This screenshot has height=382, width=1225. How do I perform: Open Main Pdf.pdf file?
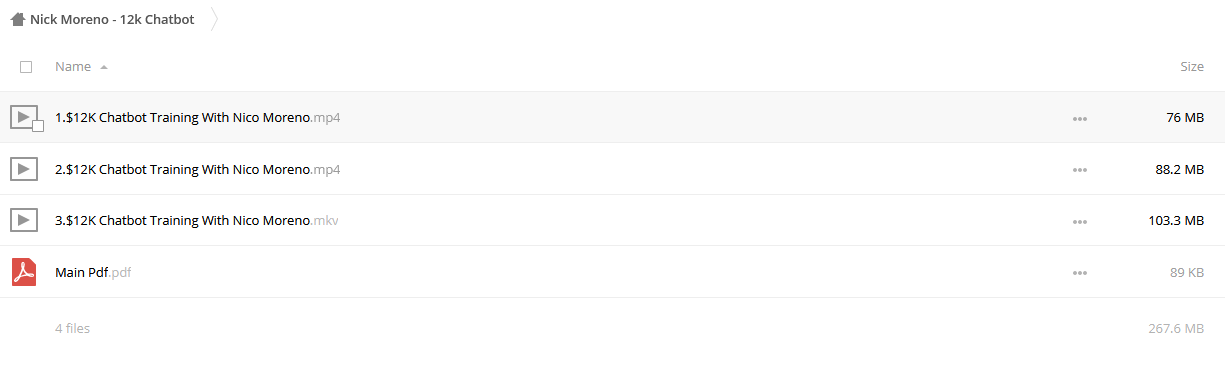coord(93,273)
